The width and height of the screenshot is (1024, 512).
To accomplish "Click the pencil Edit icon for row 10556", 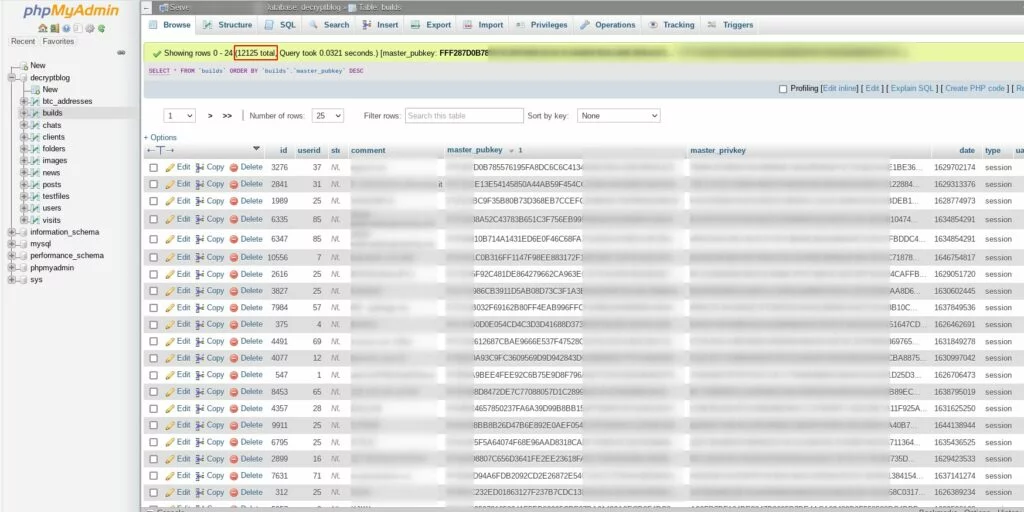I will [170, 257].
